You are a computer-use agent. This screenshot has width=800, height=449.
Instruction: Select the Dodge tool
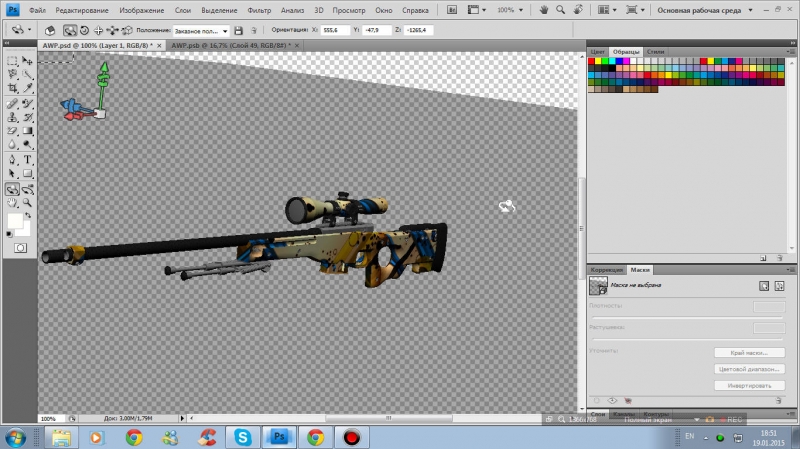coord(28,144)
